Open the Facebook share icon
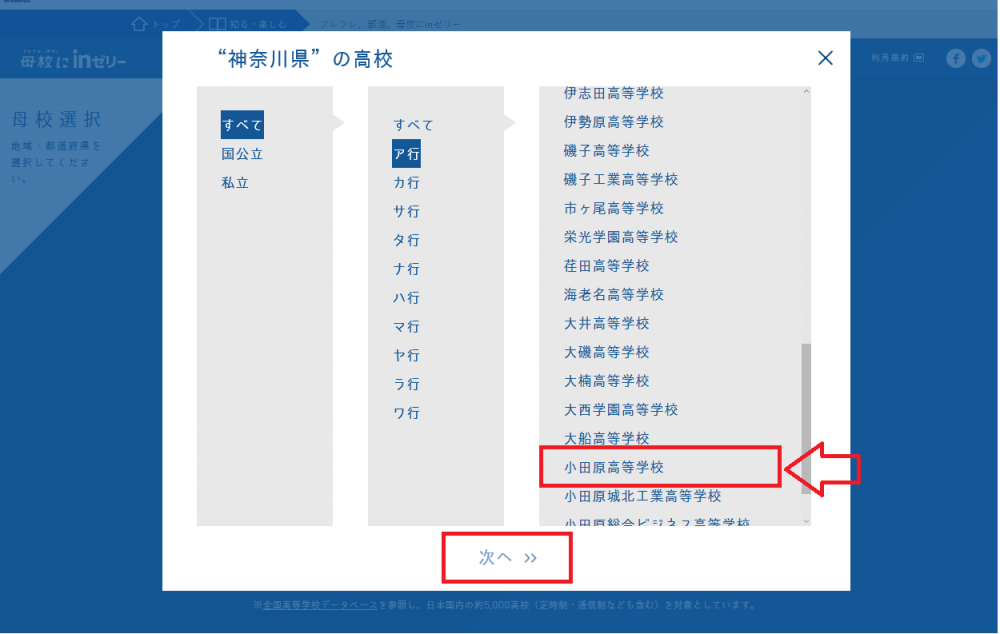The width and height of the screenshot is (1000, 634). point(956,59)
